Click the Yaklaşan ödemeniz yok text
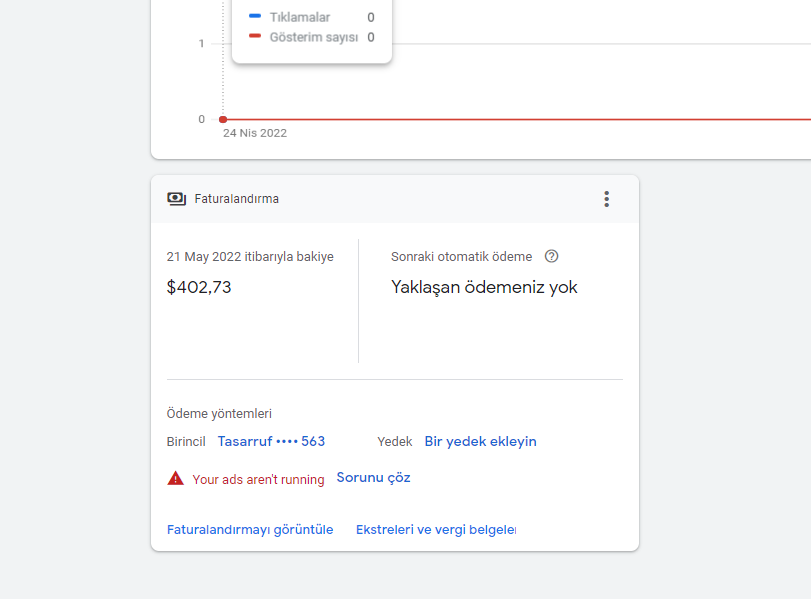Image resolution: width=811 pixels, height=599 pixels. click(484, 287)
